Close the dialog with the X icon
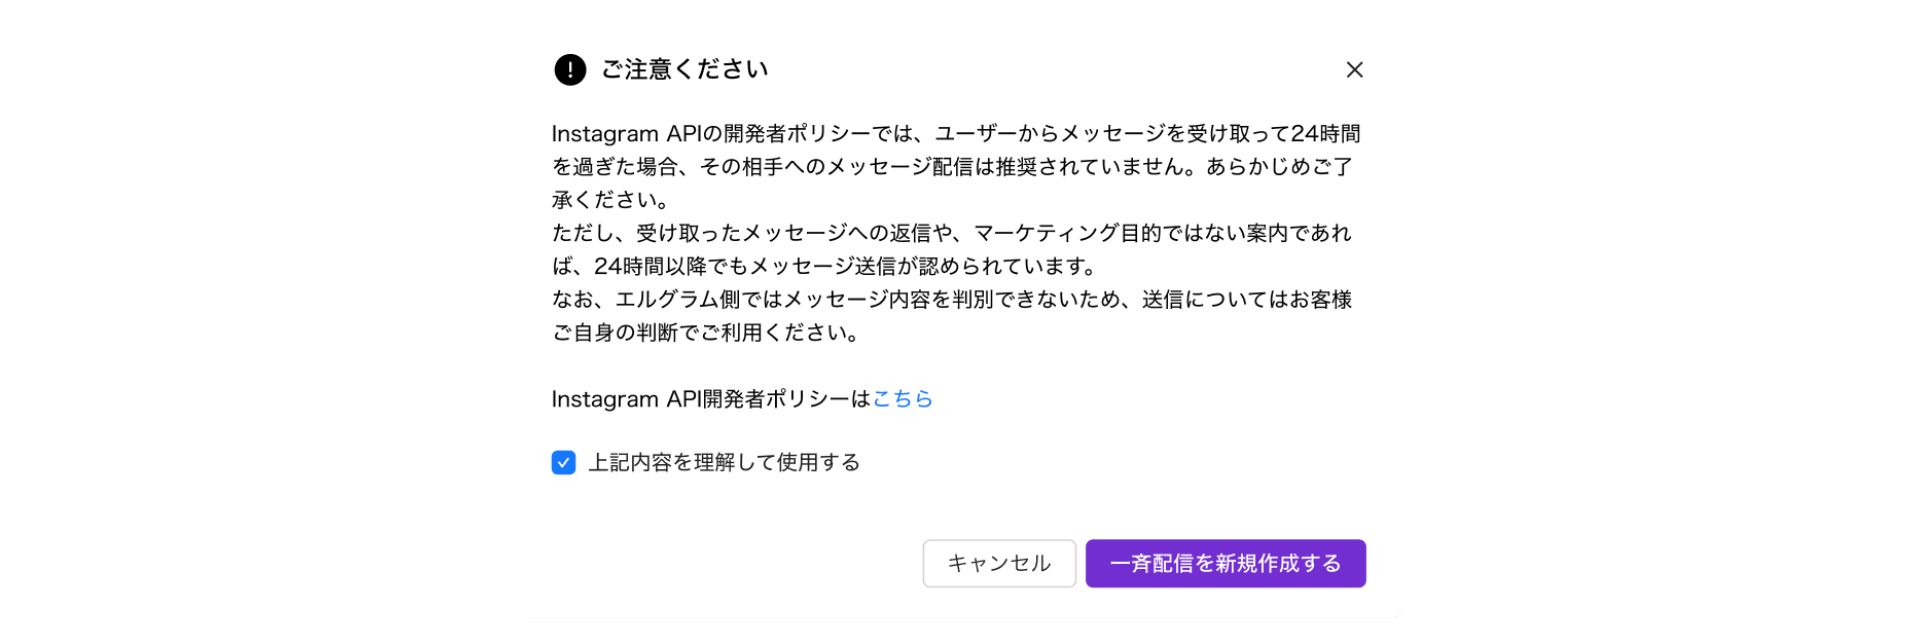1920x640 pixels. pos(1354,70)
